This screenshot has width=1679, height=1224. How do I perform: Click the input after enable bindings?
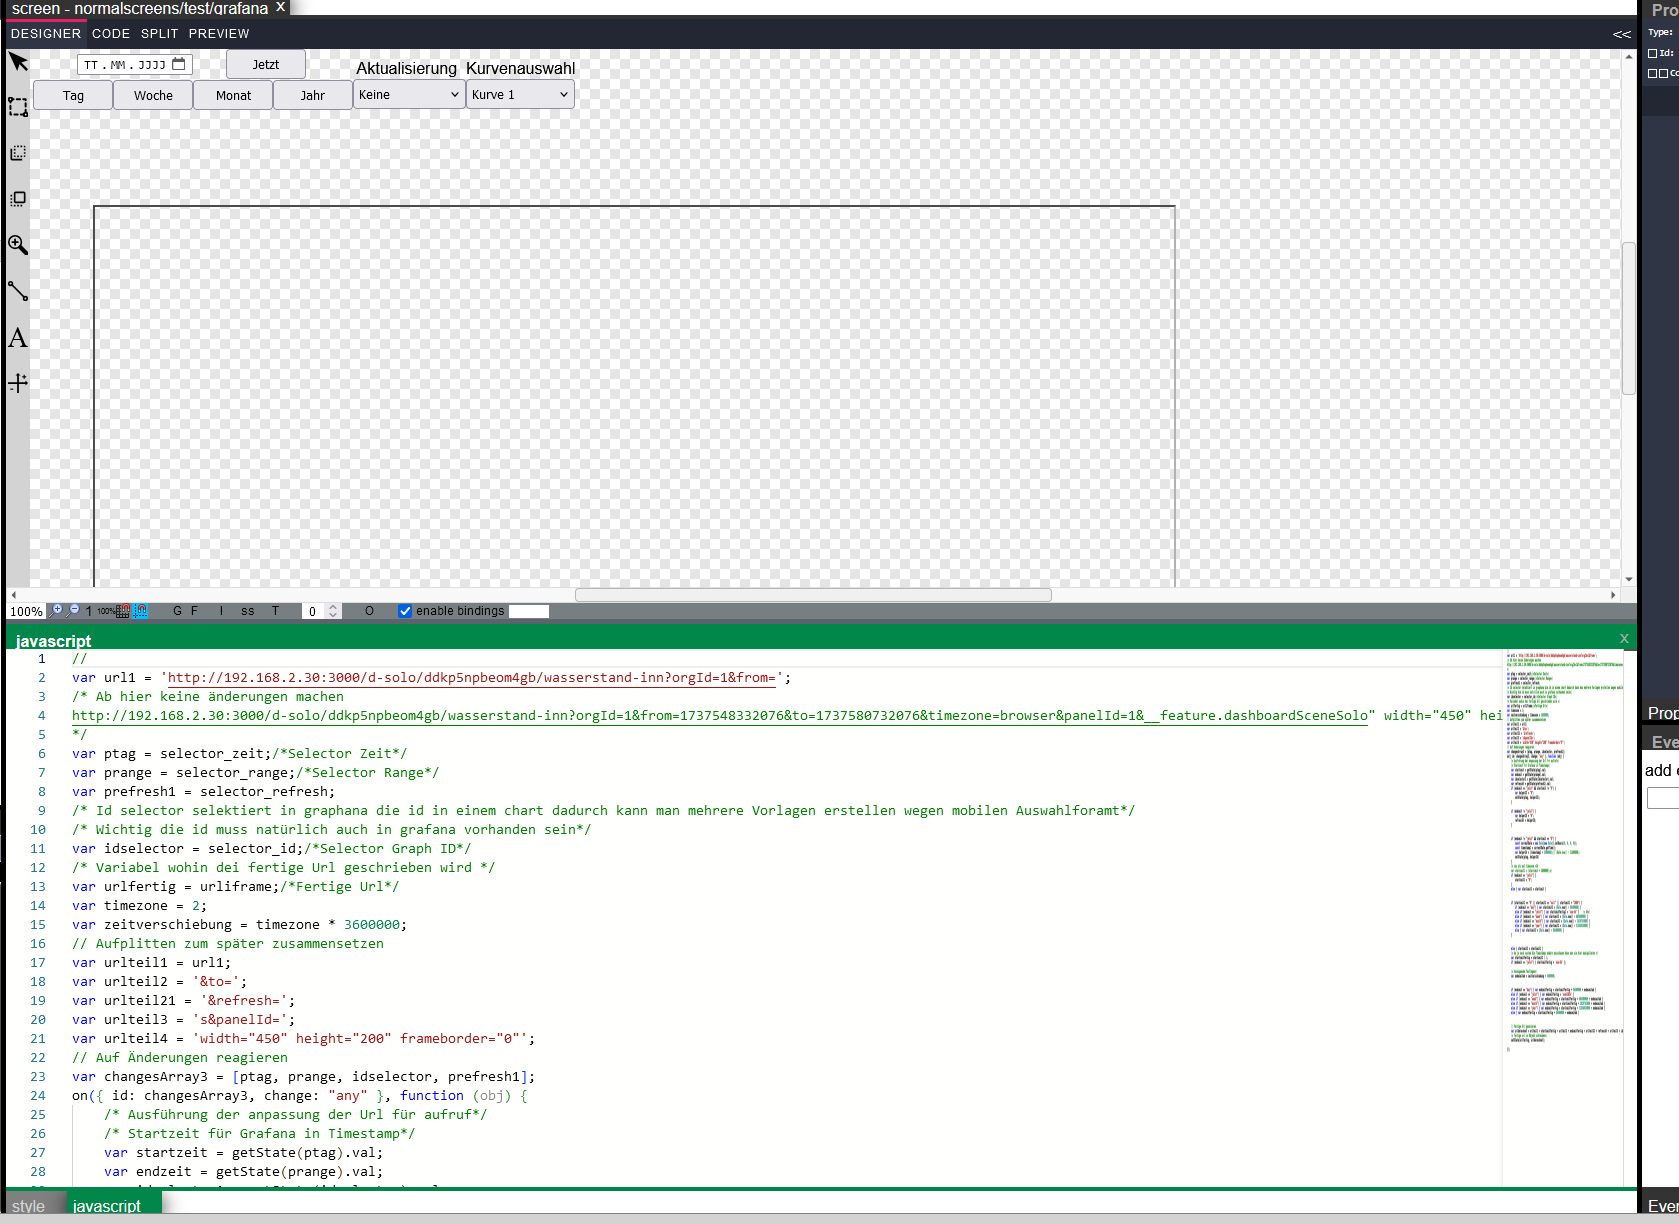tap(529, 611)
